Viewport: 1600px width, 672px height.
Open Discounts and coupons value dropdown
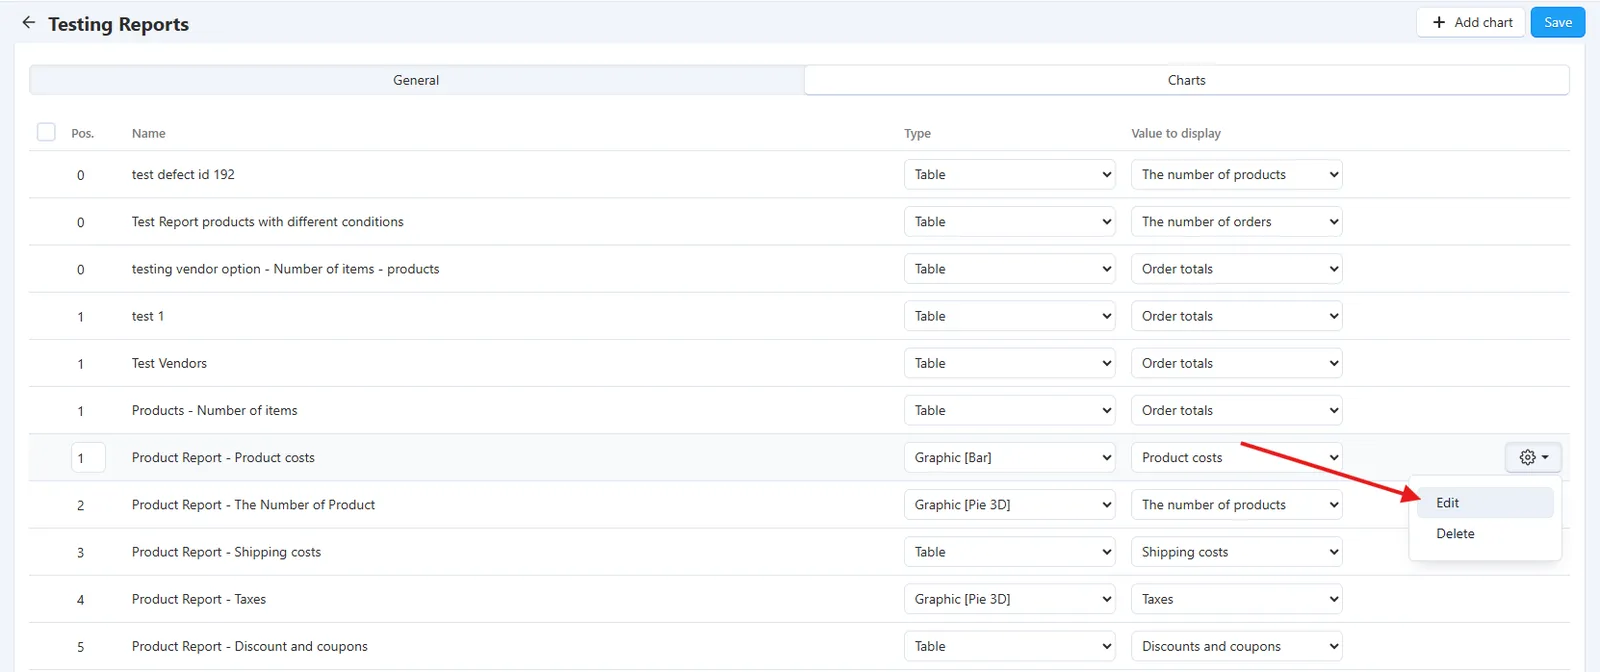coord(1237,646)
